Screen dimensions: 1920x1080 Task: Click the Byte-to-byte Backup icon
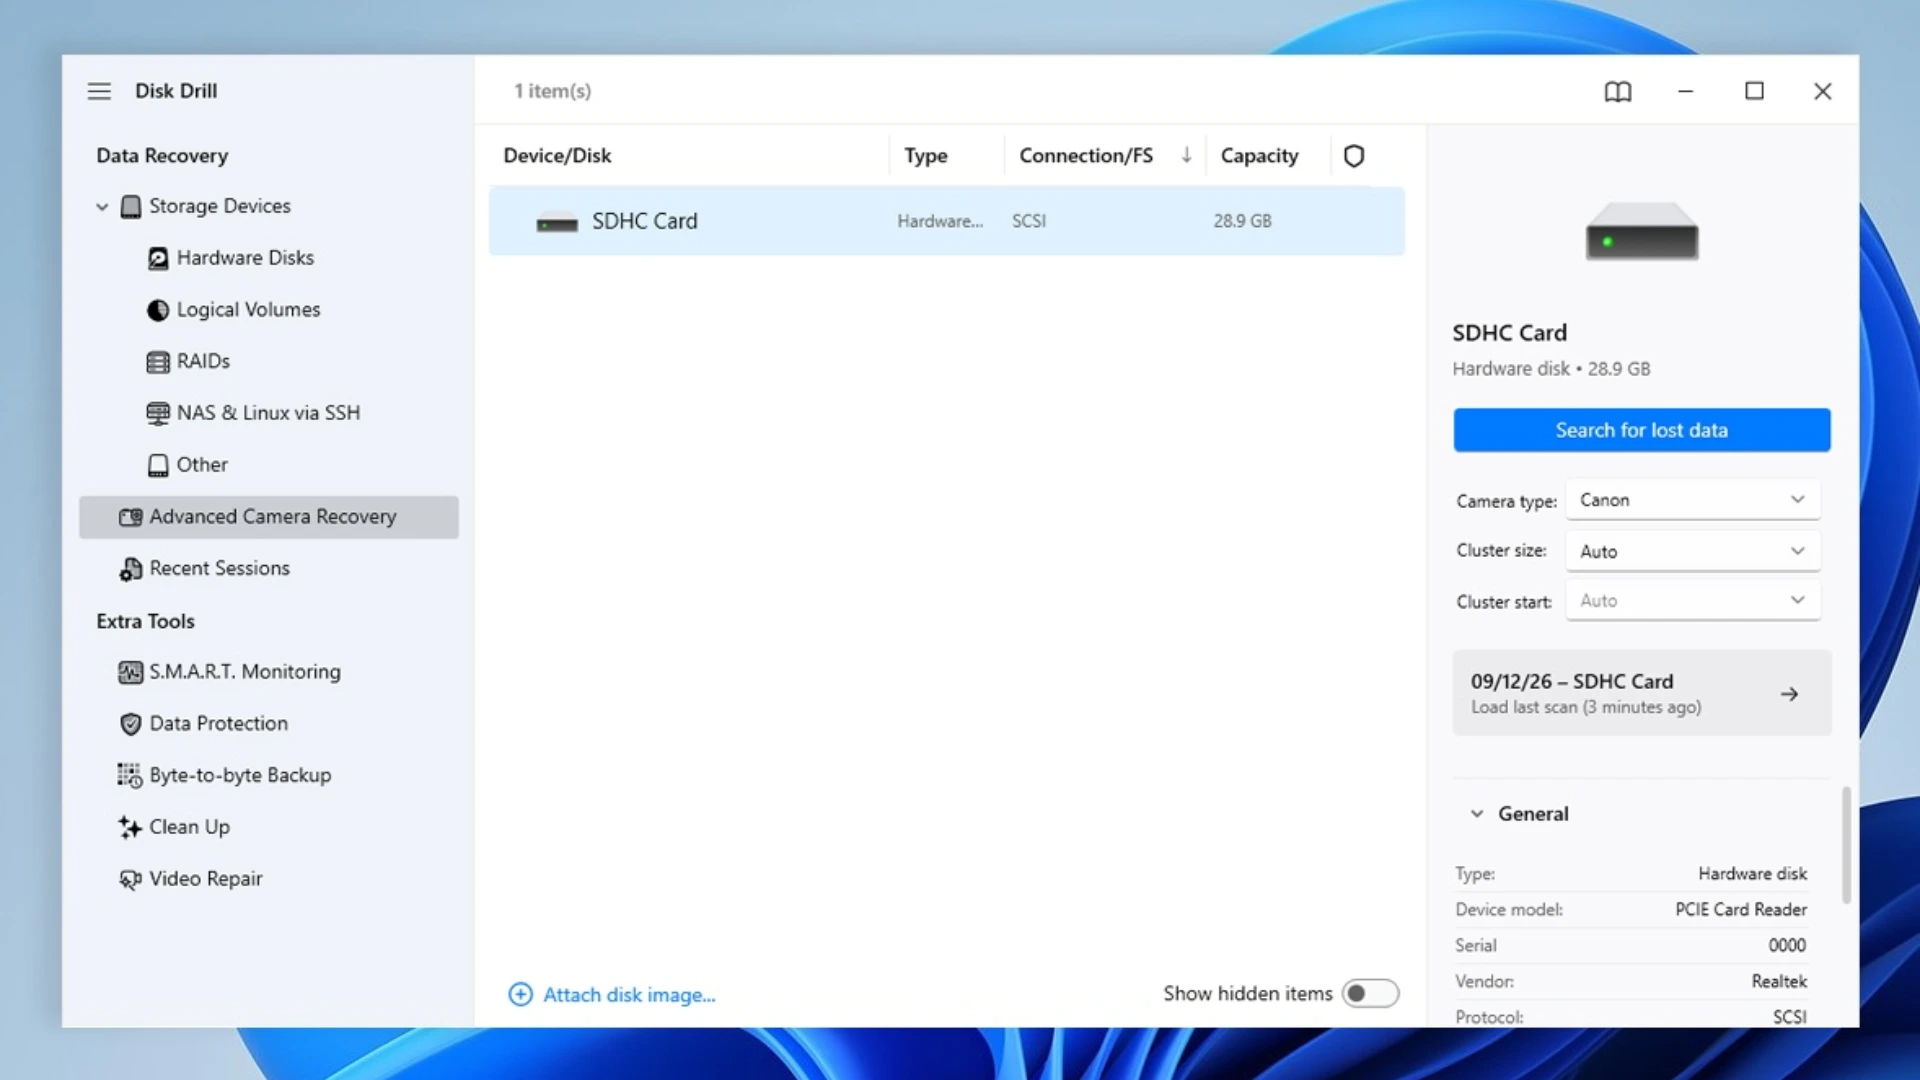pos(130,776)
